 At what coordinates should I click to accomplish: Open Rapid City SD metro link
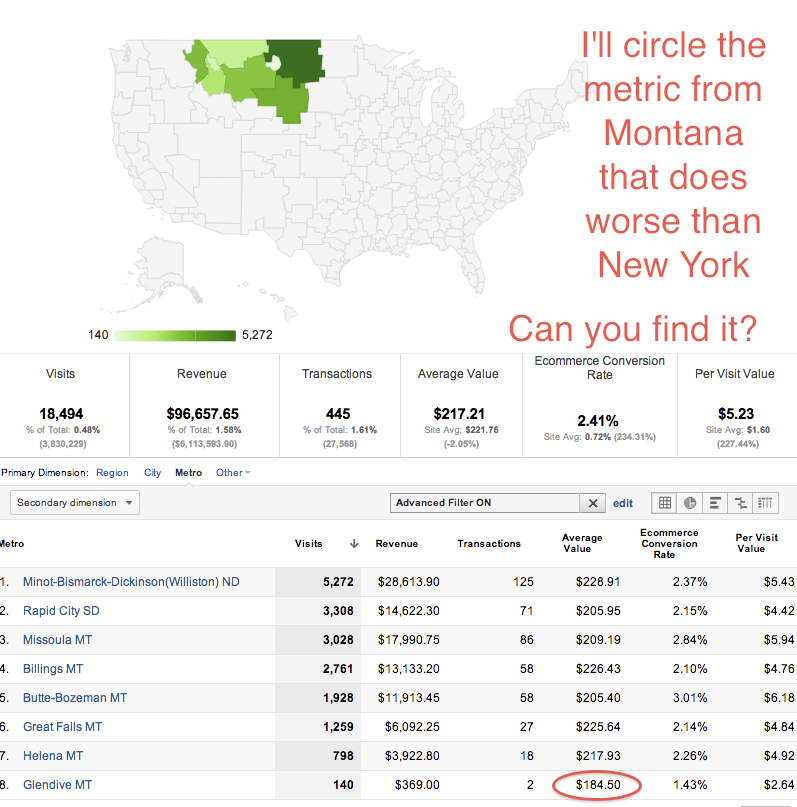61,611
